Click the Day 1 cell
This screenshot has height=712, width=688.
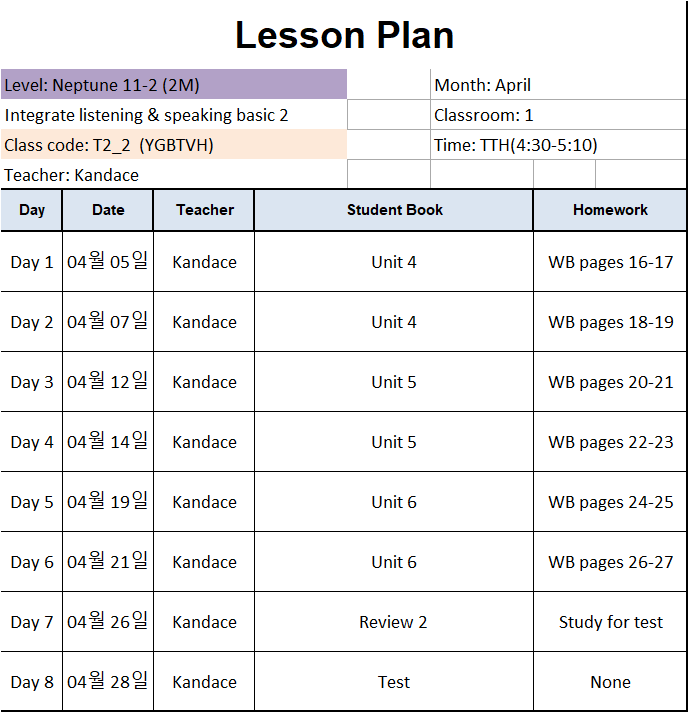coord(31,262)
